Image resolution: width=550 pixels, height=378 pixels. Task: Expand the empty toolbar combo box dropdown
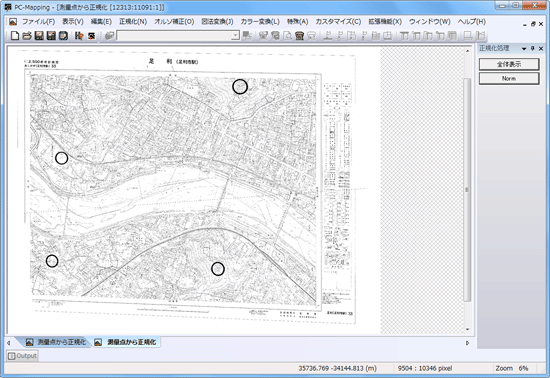tap(235, 35)
